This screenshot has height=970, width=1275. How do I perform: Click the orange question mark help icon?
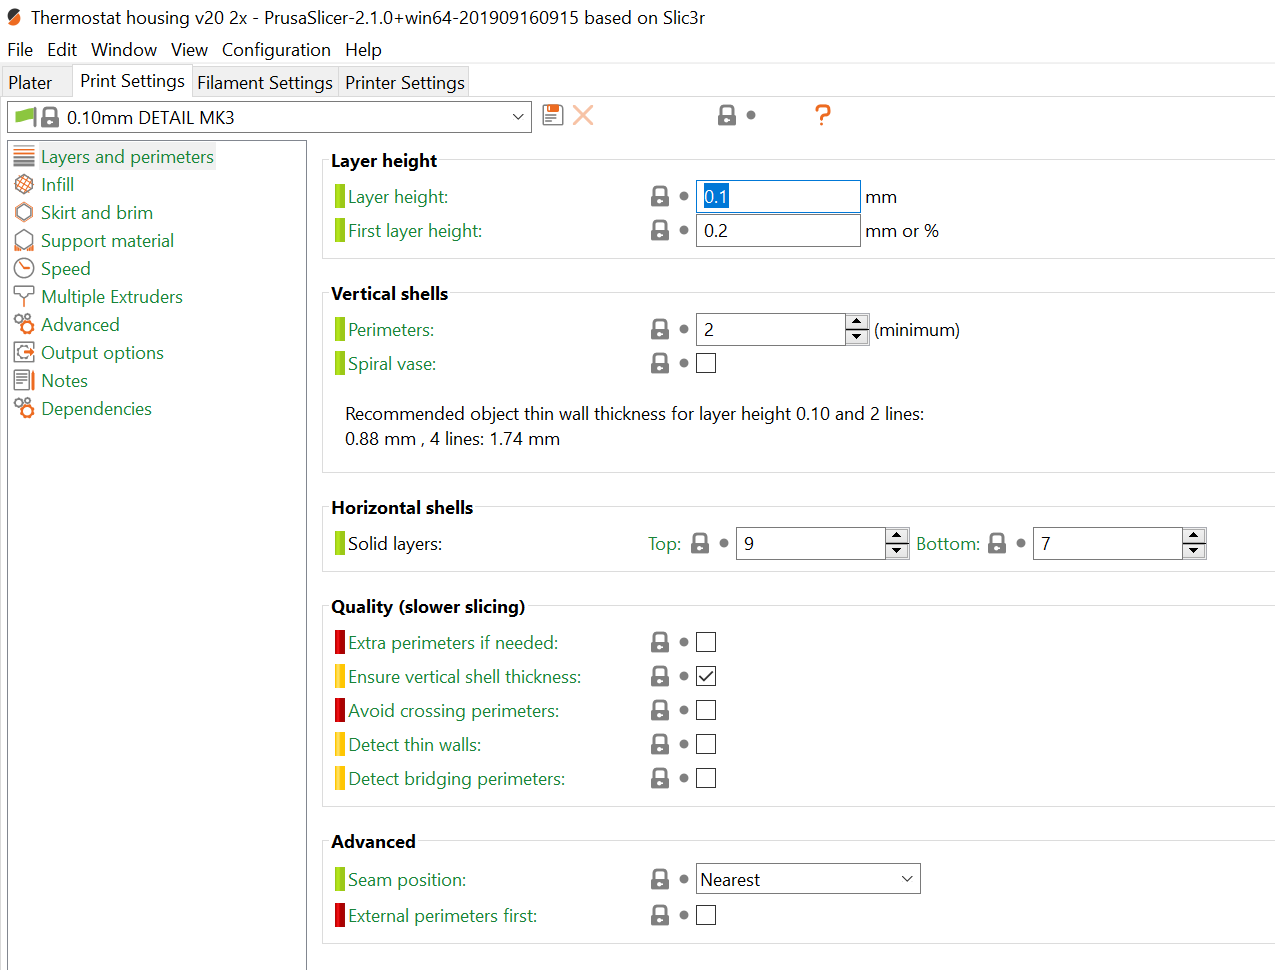coord(822,116)
